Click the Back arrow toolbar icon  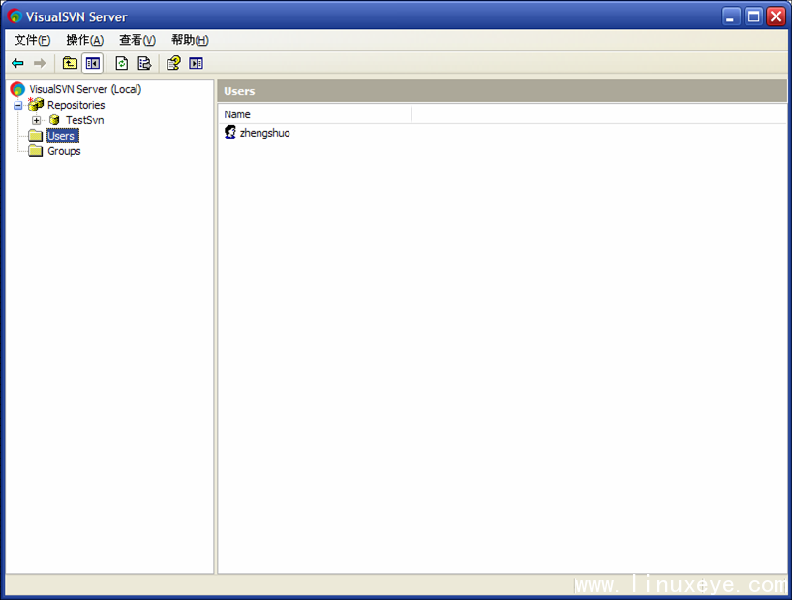coord(18,63)
